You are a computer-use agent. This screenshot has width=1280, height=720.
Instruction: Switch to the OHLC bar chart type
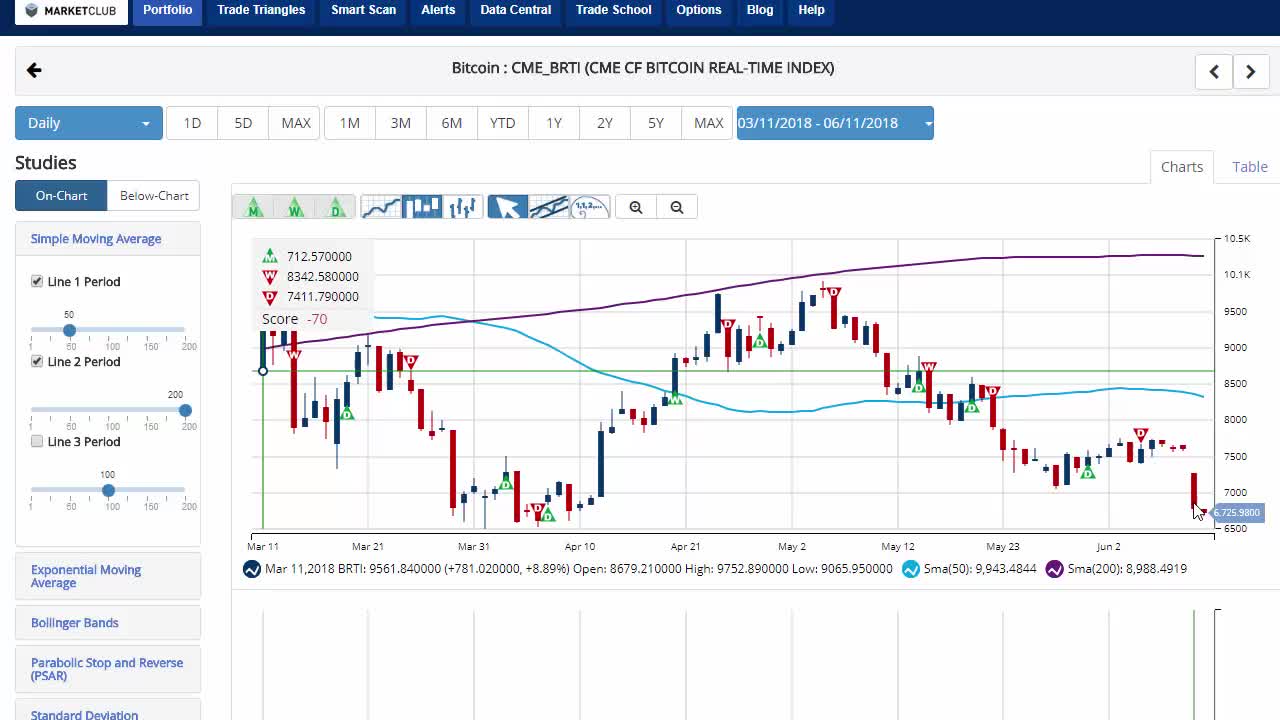(x=463, y=207)
